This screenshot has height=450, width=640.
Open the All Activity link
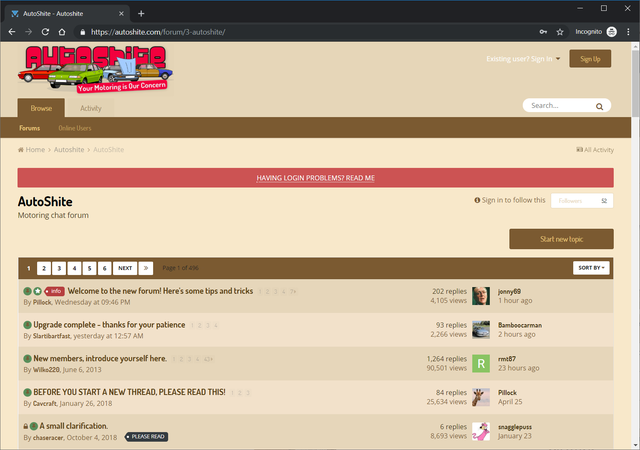pos(595,150)
